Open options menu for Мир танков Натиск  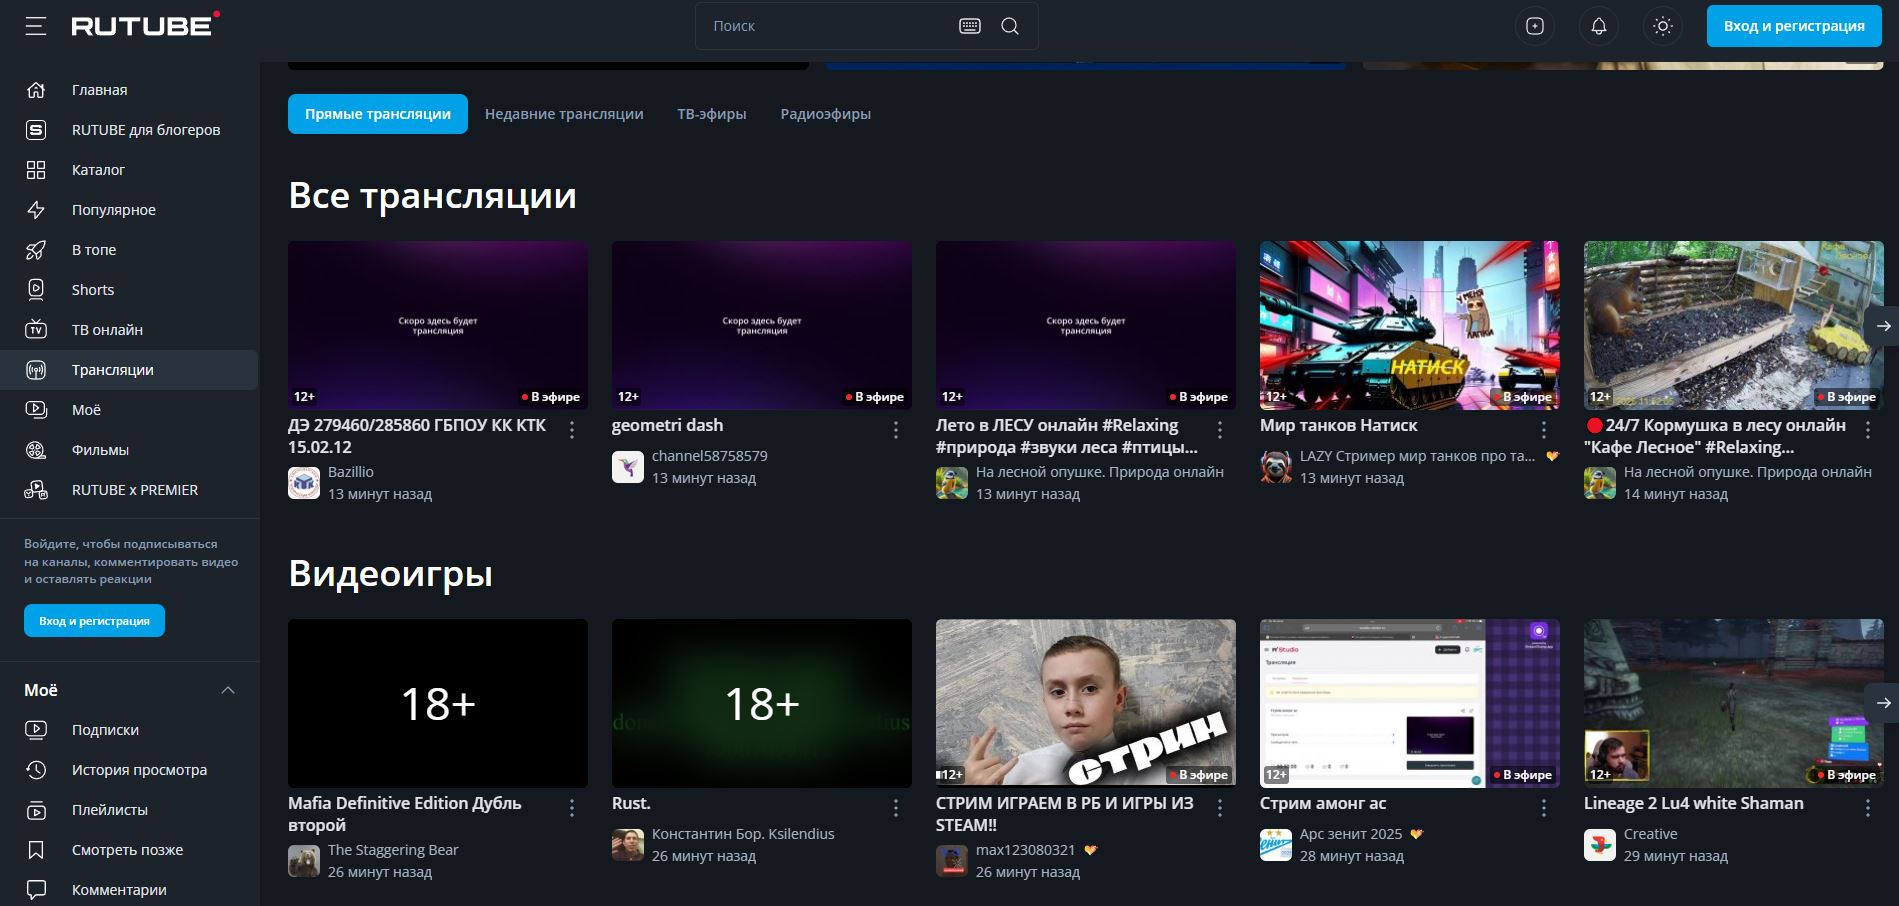pos(1544,430)
